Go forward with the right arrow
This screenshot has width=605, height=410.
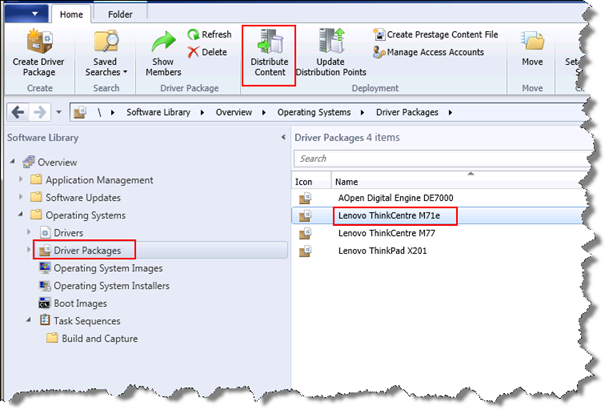tap(40, 112)
